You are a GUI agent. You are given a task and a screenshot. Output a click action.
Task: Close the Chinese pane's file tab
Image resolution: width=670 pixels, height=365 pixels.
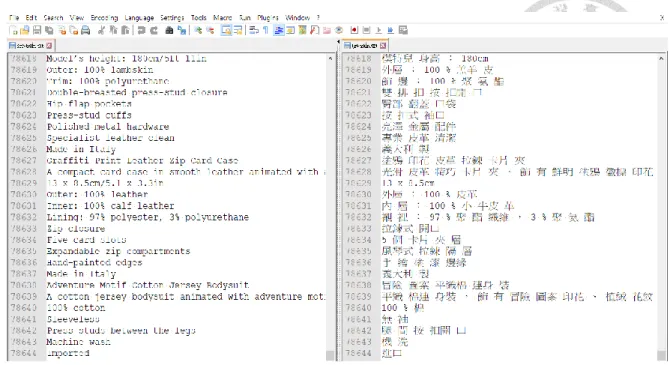coord(383,45)
